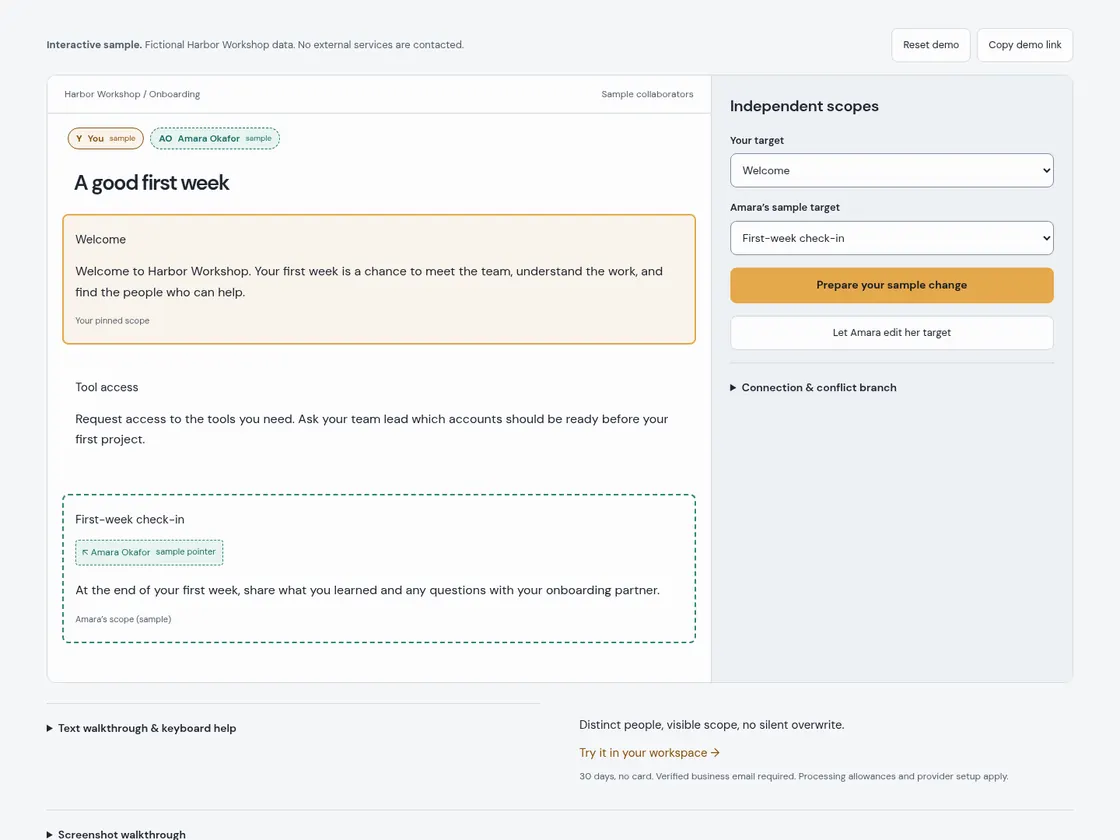The height and width of the screenshot is (840, 1120).
Task: Click the First-week check-in section heading
Action: (x=130, y=519)
